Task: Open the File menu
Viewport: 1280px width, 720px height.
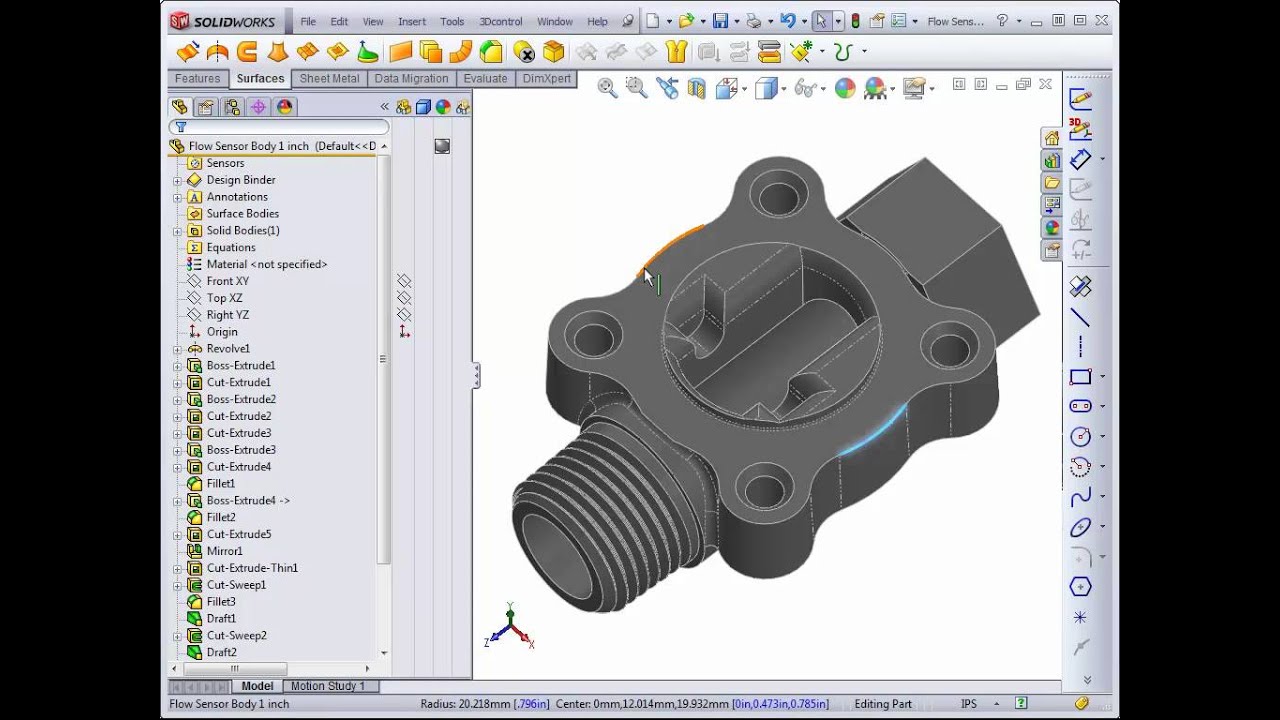Action: pyautogui.click(x=308, y=21)
